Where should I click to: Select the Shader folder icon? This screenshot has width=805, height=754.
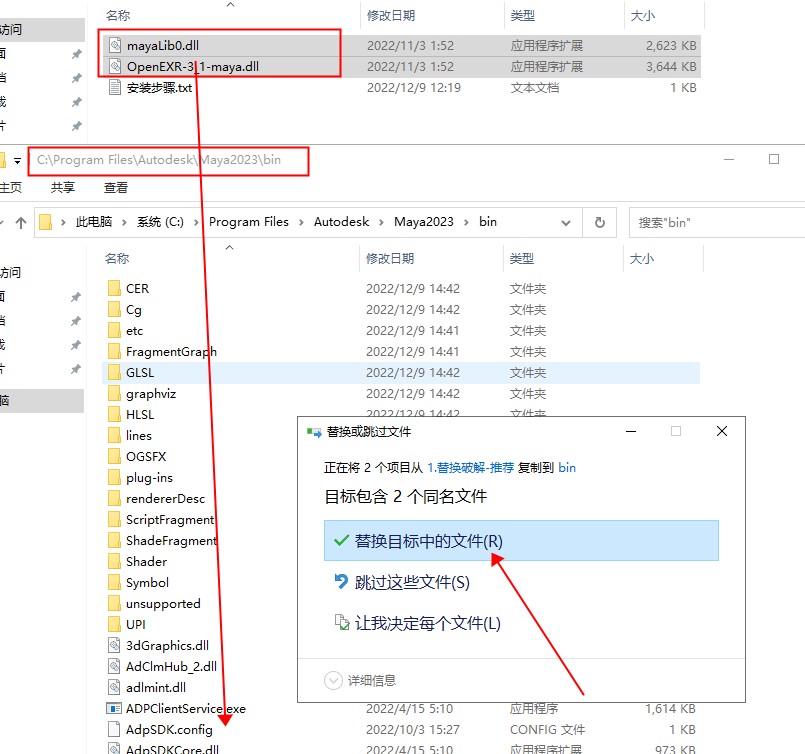click(114, 562)
